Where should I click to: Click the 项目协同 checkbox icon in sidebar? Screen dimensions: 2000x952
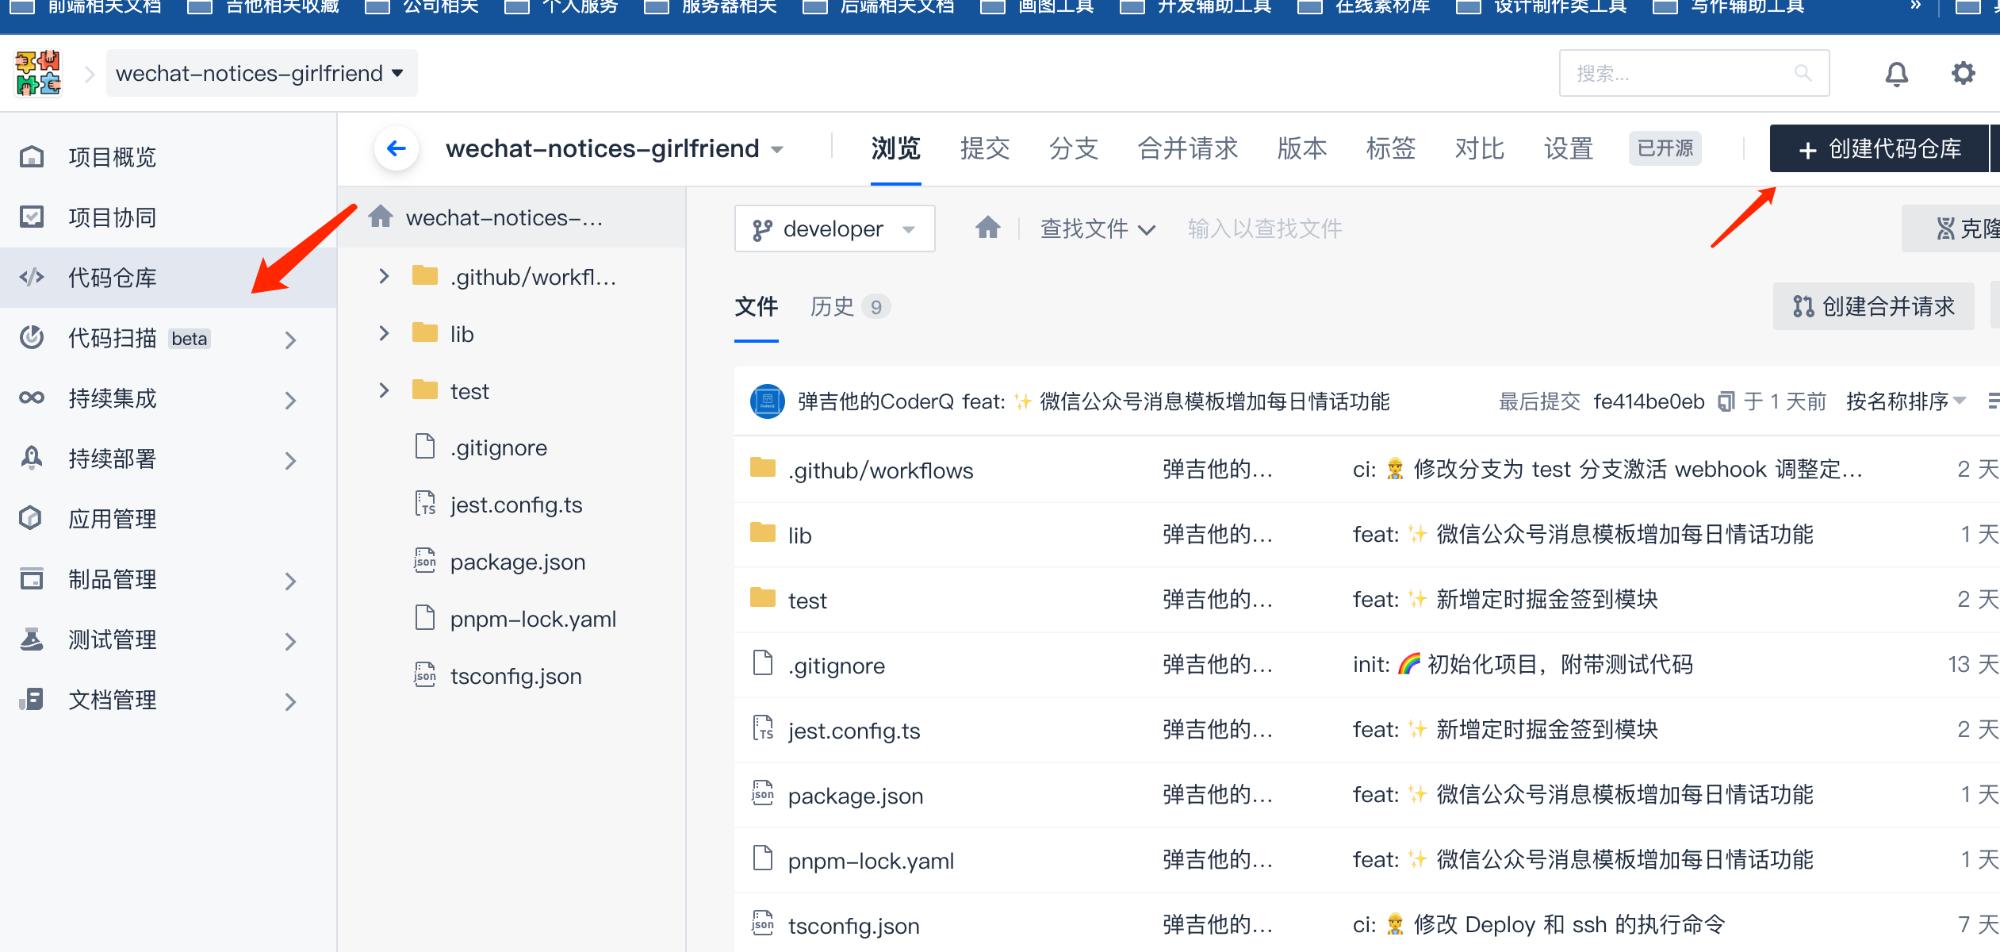[x=32, y=217]
